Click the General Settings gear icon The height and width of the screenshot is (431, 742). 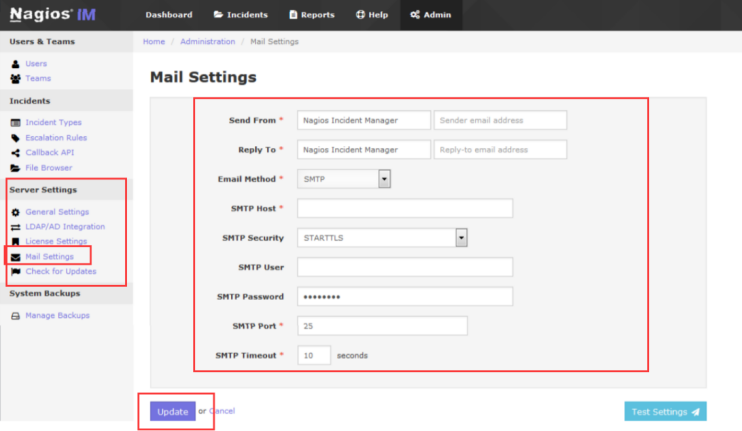pos(16,212)
